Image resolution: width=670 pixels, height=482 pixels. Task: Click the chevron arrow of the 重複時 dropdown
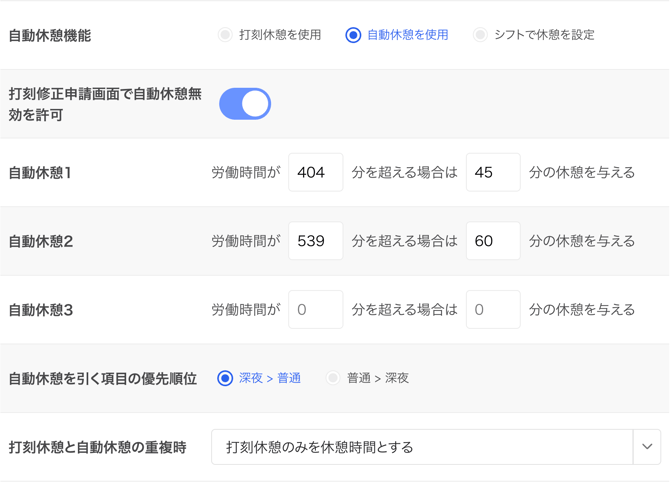tap(647, 447)
